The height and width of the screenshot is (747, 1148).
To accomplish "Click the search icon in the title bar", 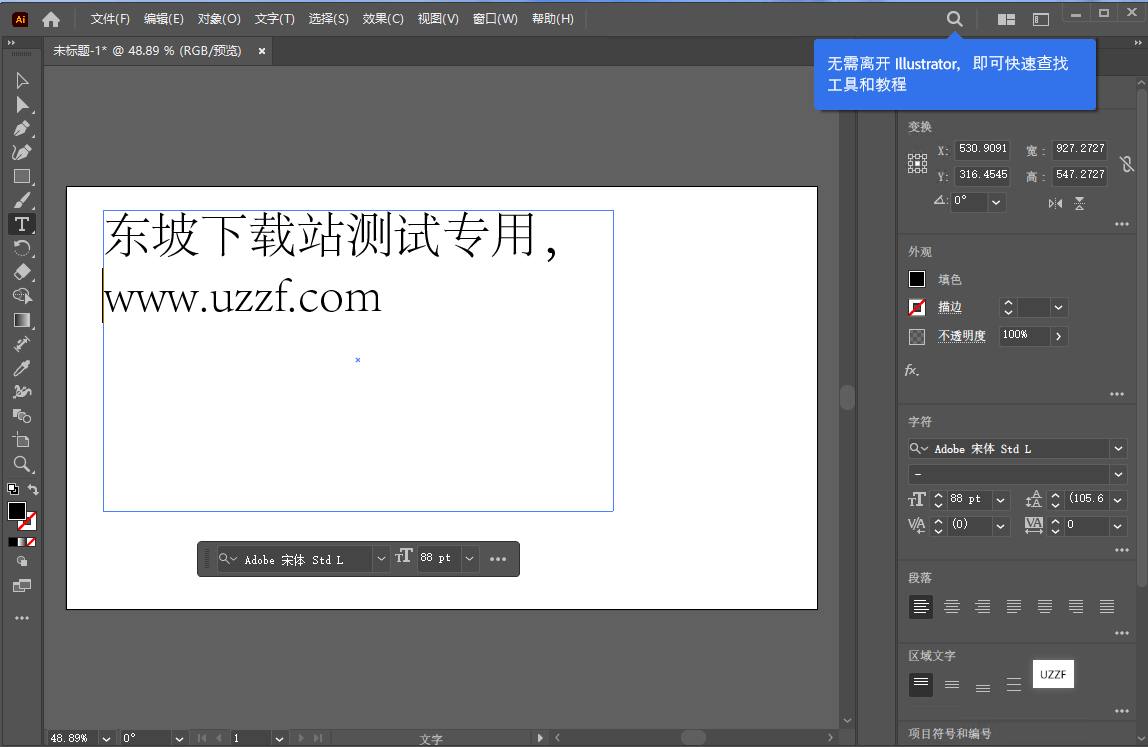I will [953, 18].
